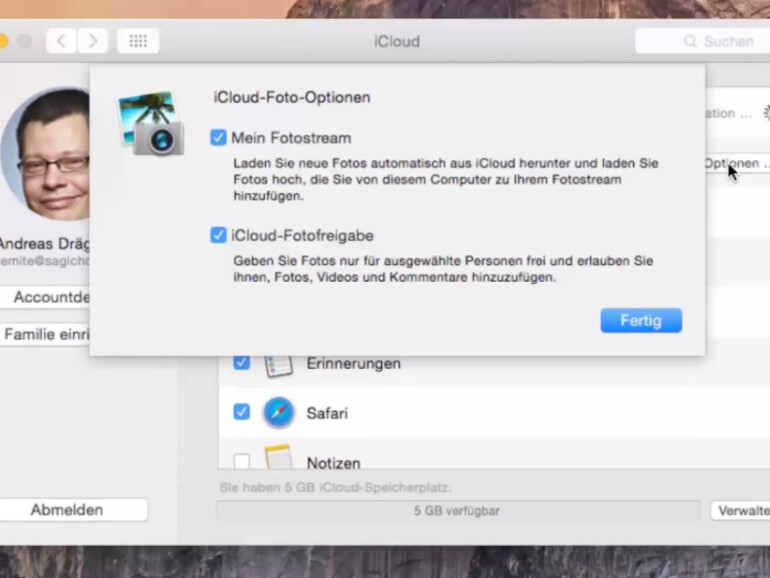770x578 pixels.
Task: Click Fertig to close the dialog
Action: [641, 321]
